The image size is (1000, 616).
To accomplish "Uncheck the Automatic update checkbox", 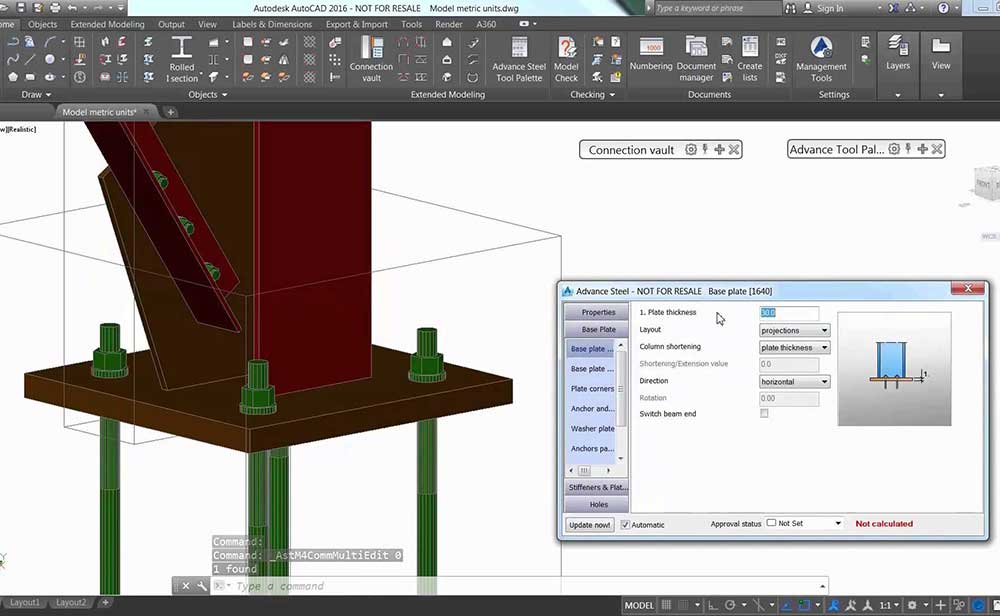I will pos(626,524).
